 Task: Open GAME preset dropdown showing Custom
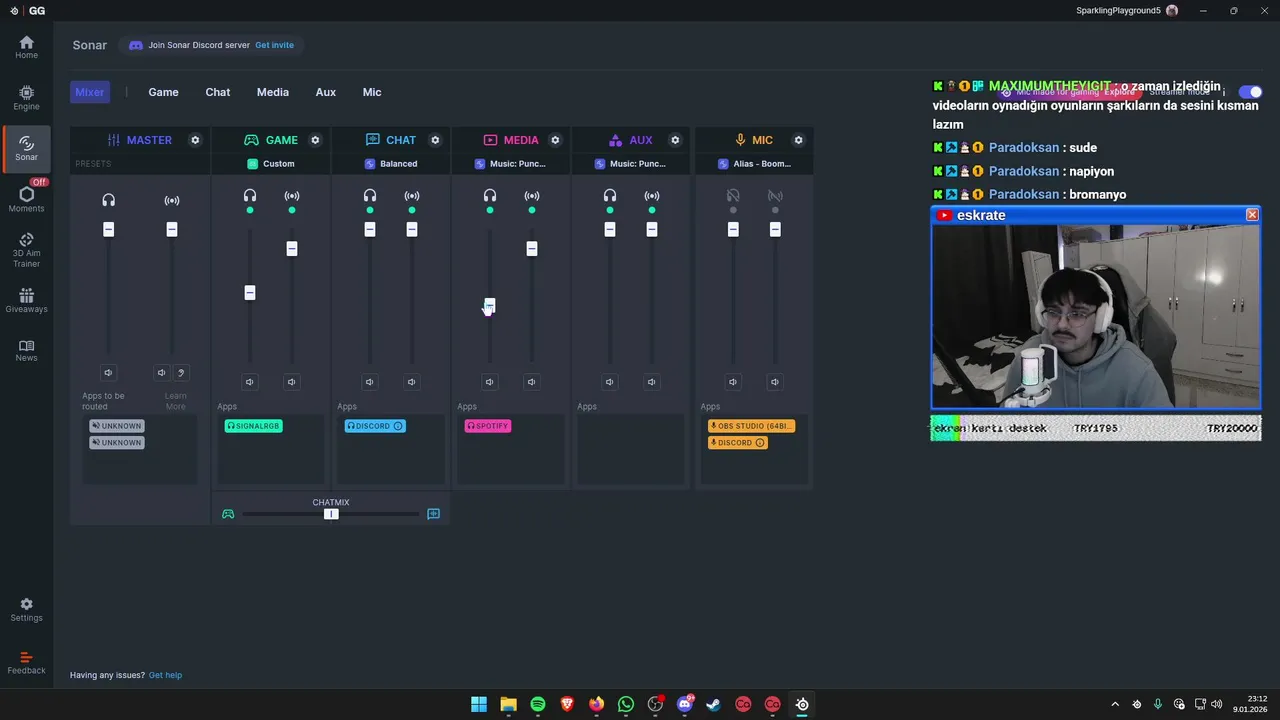click(271, 164)
